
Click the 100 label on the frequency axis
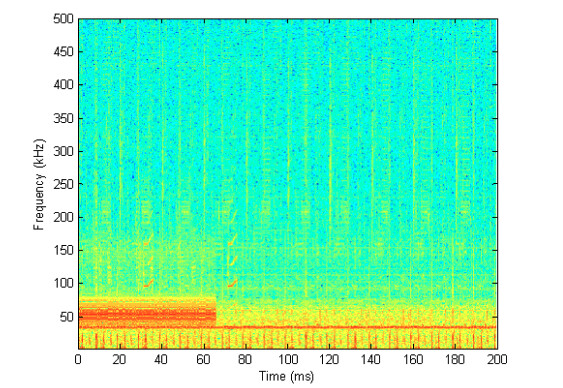click(x=63, y=283)
